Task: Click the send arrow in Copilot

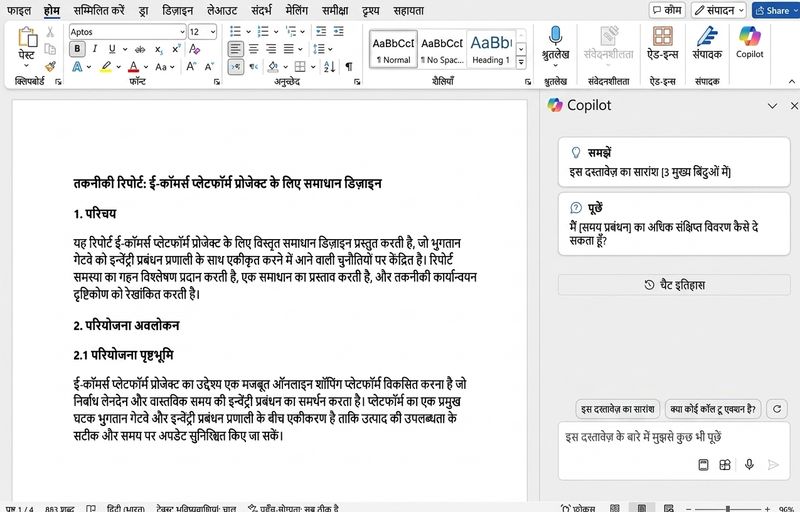Action: point(773,465)
